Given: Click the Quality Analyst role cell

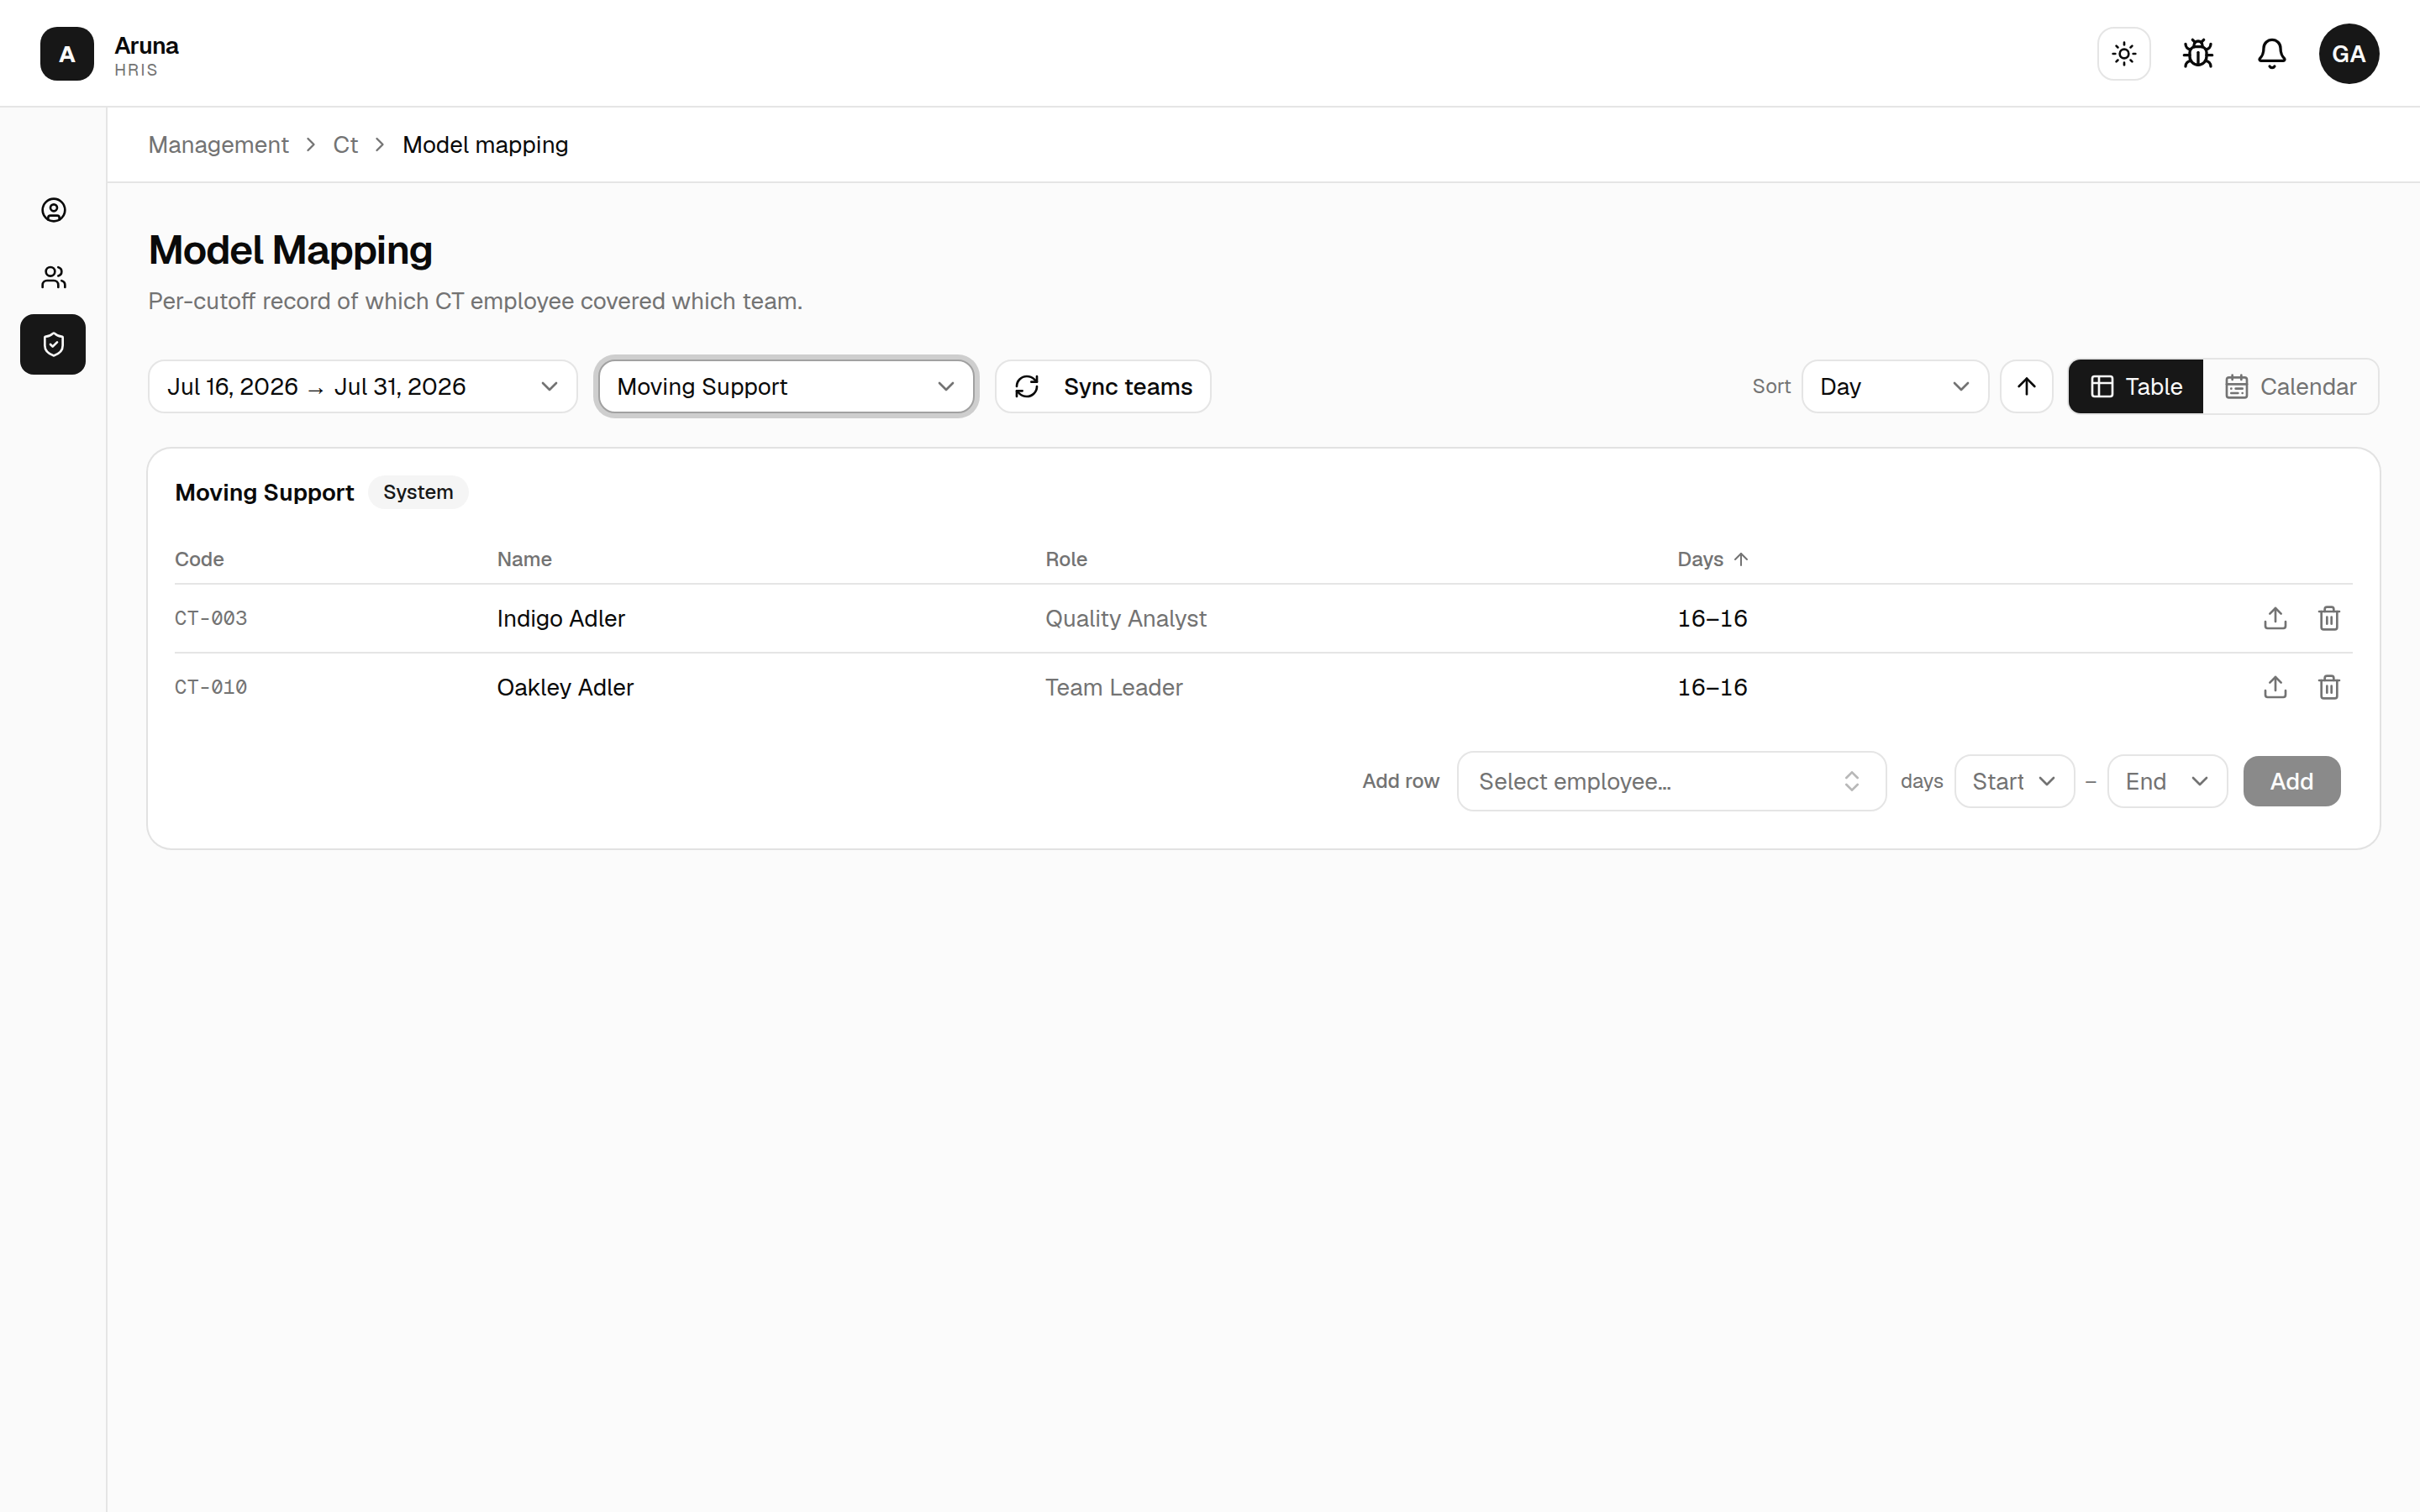Looking at the screenshot, I should [x=1126, y=619].
